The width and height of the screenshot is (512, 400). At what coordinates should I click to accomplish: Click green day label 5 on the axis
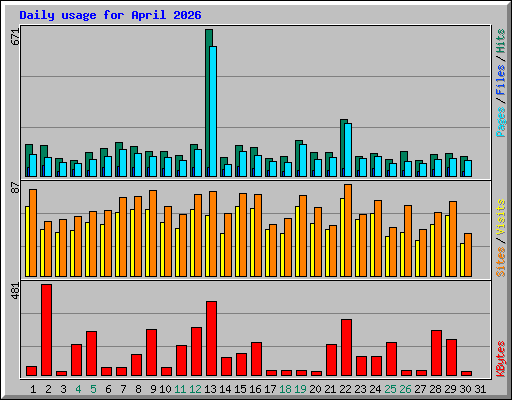[x=93, y=389]
